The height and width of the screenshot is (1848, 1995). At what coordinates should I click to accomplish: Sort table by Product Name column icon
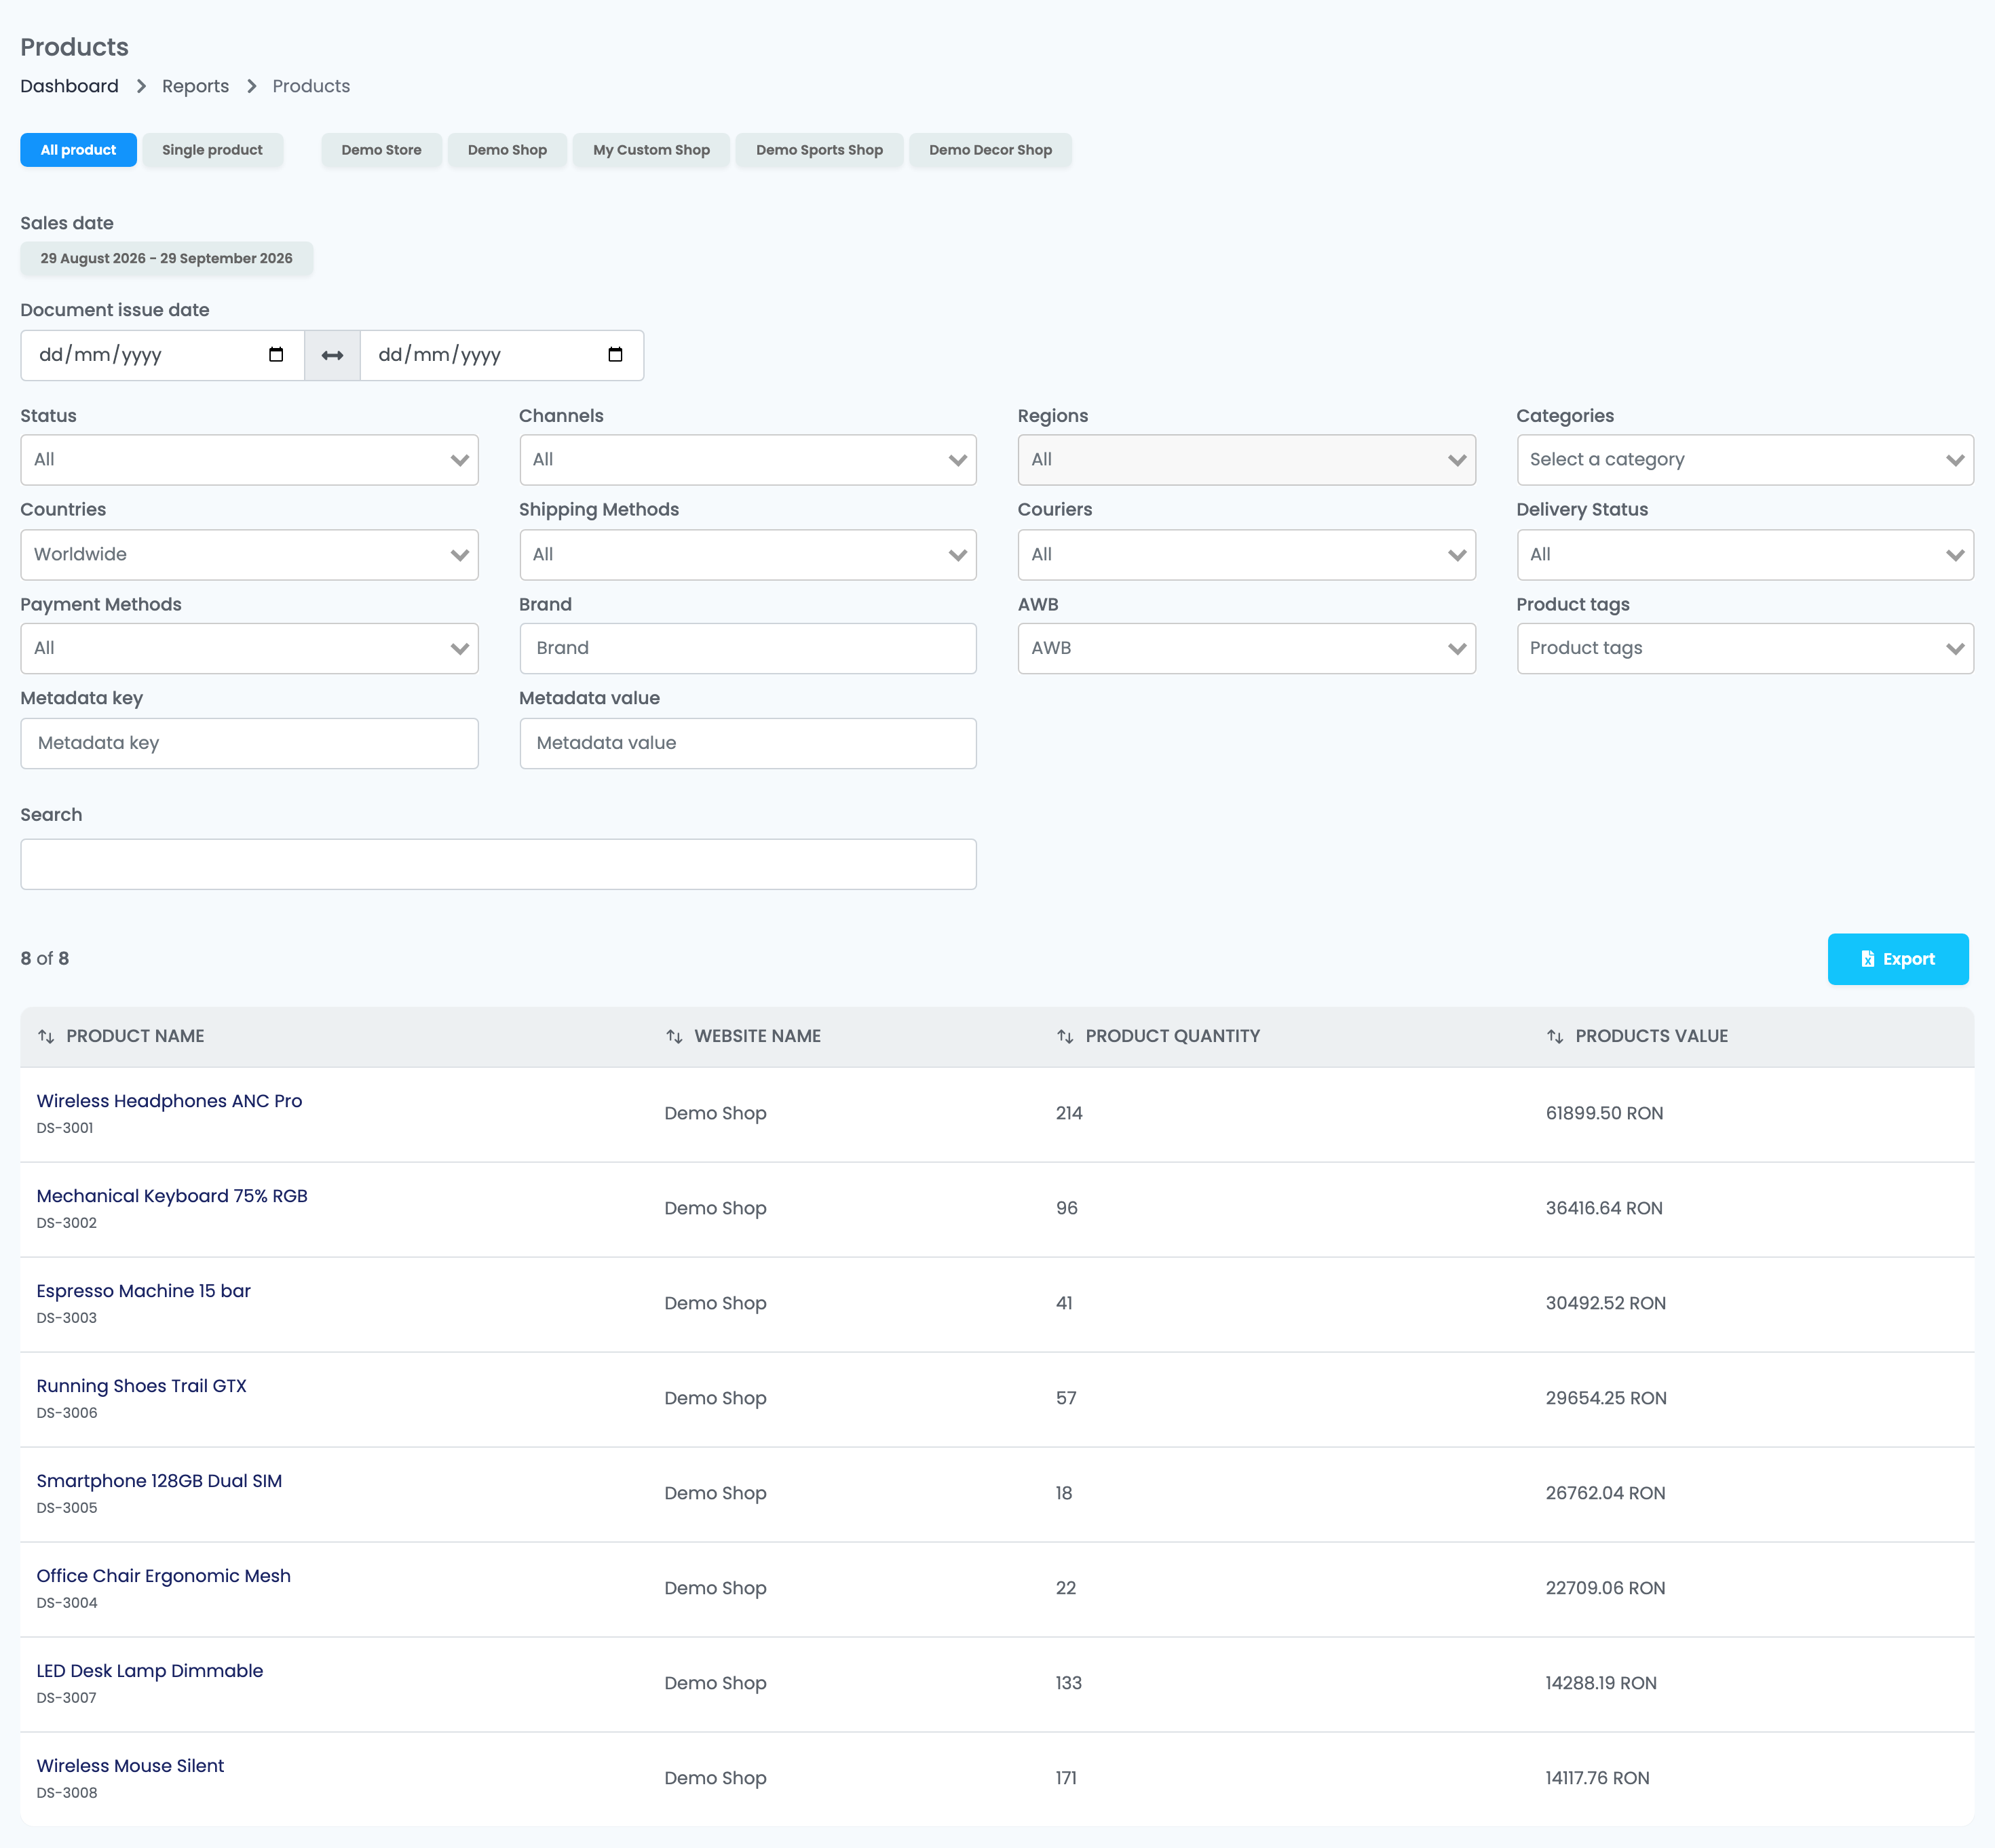click(46, 1036)
